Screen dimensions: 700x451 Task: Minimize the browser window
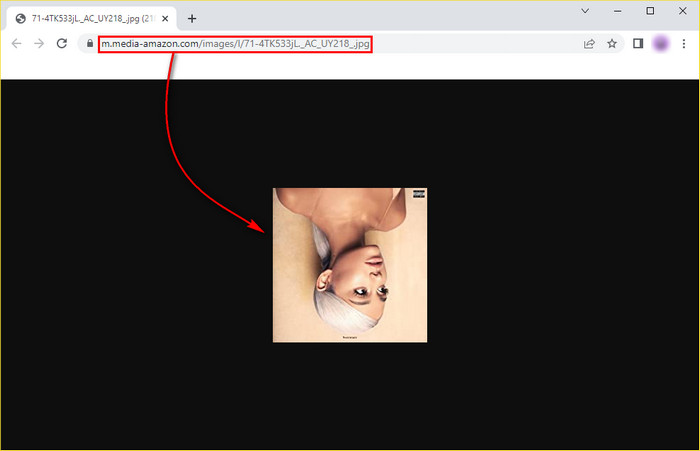617,11
